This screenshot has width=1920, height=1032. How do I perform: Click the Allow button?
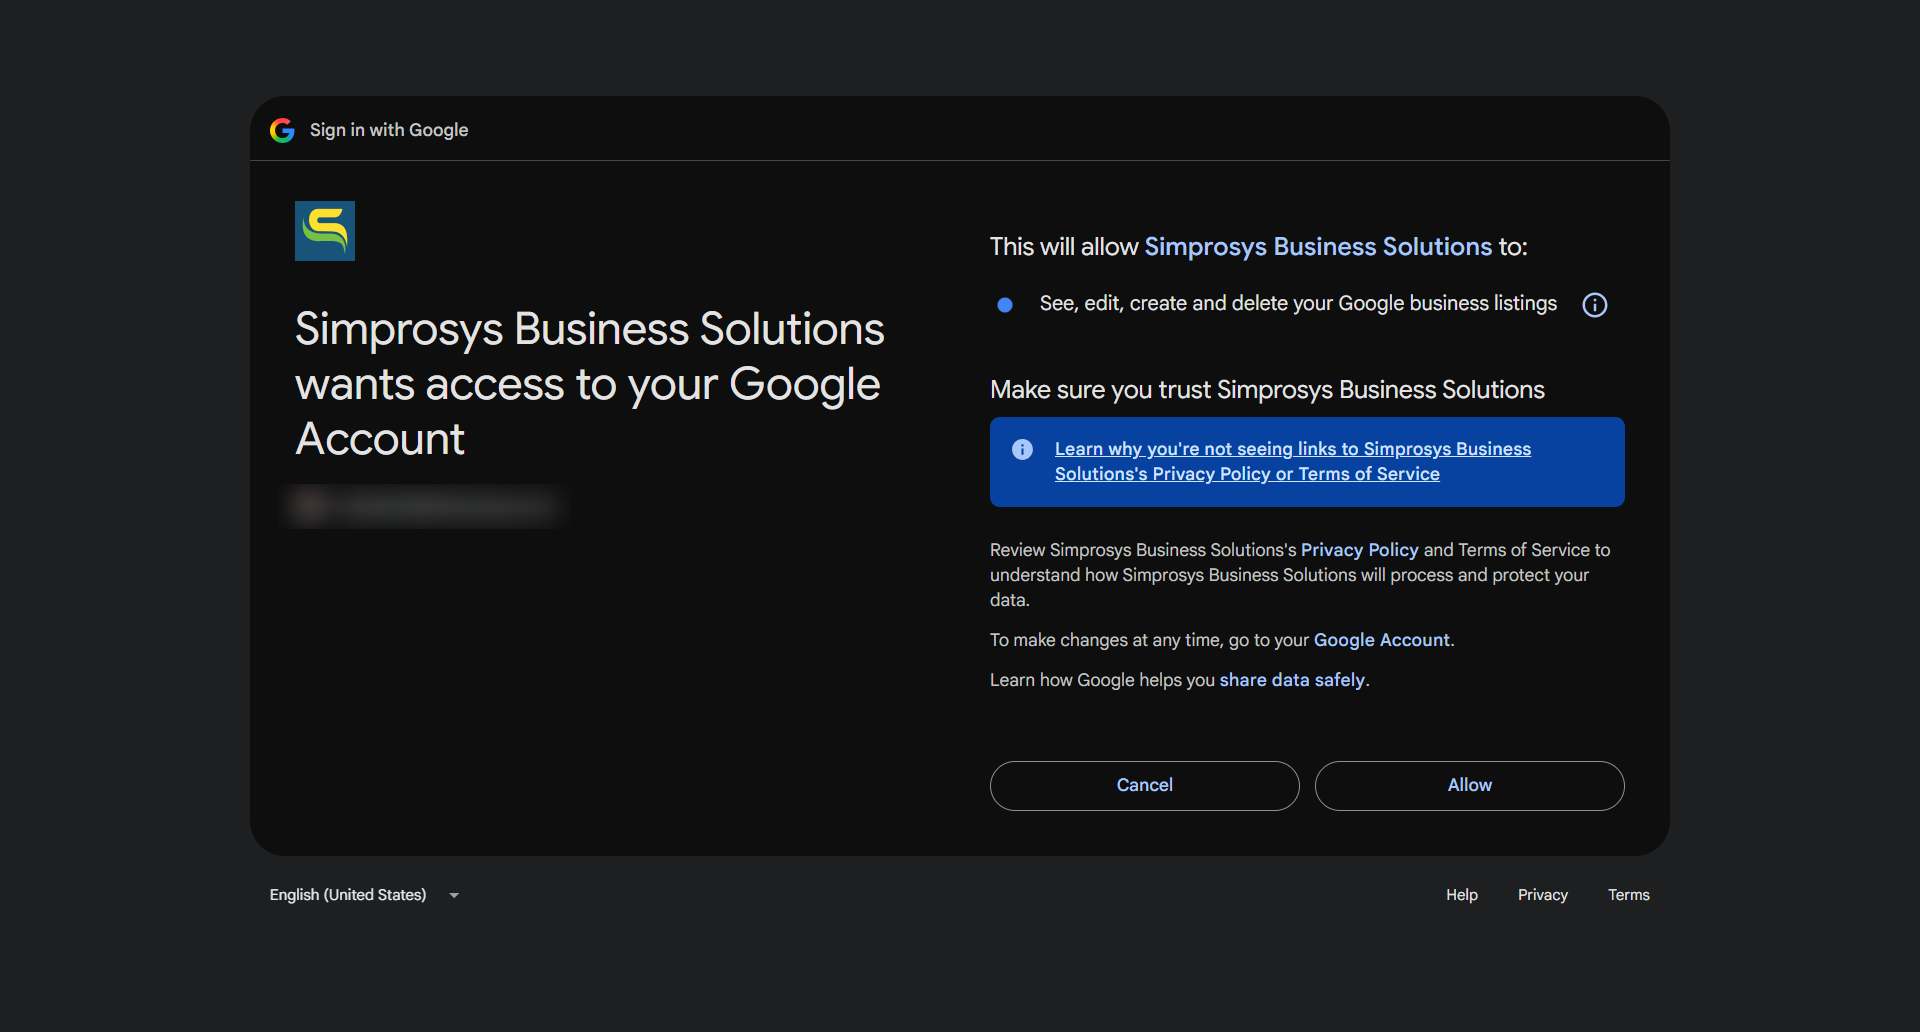coord(1470,786)
